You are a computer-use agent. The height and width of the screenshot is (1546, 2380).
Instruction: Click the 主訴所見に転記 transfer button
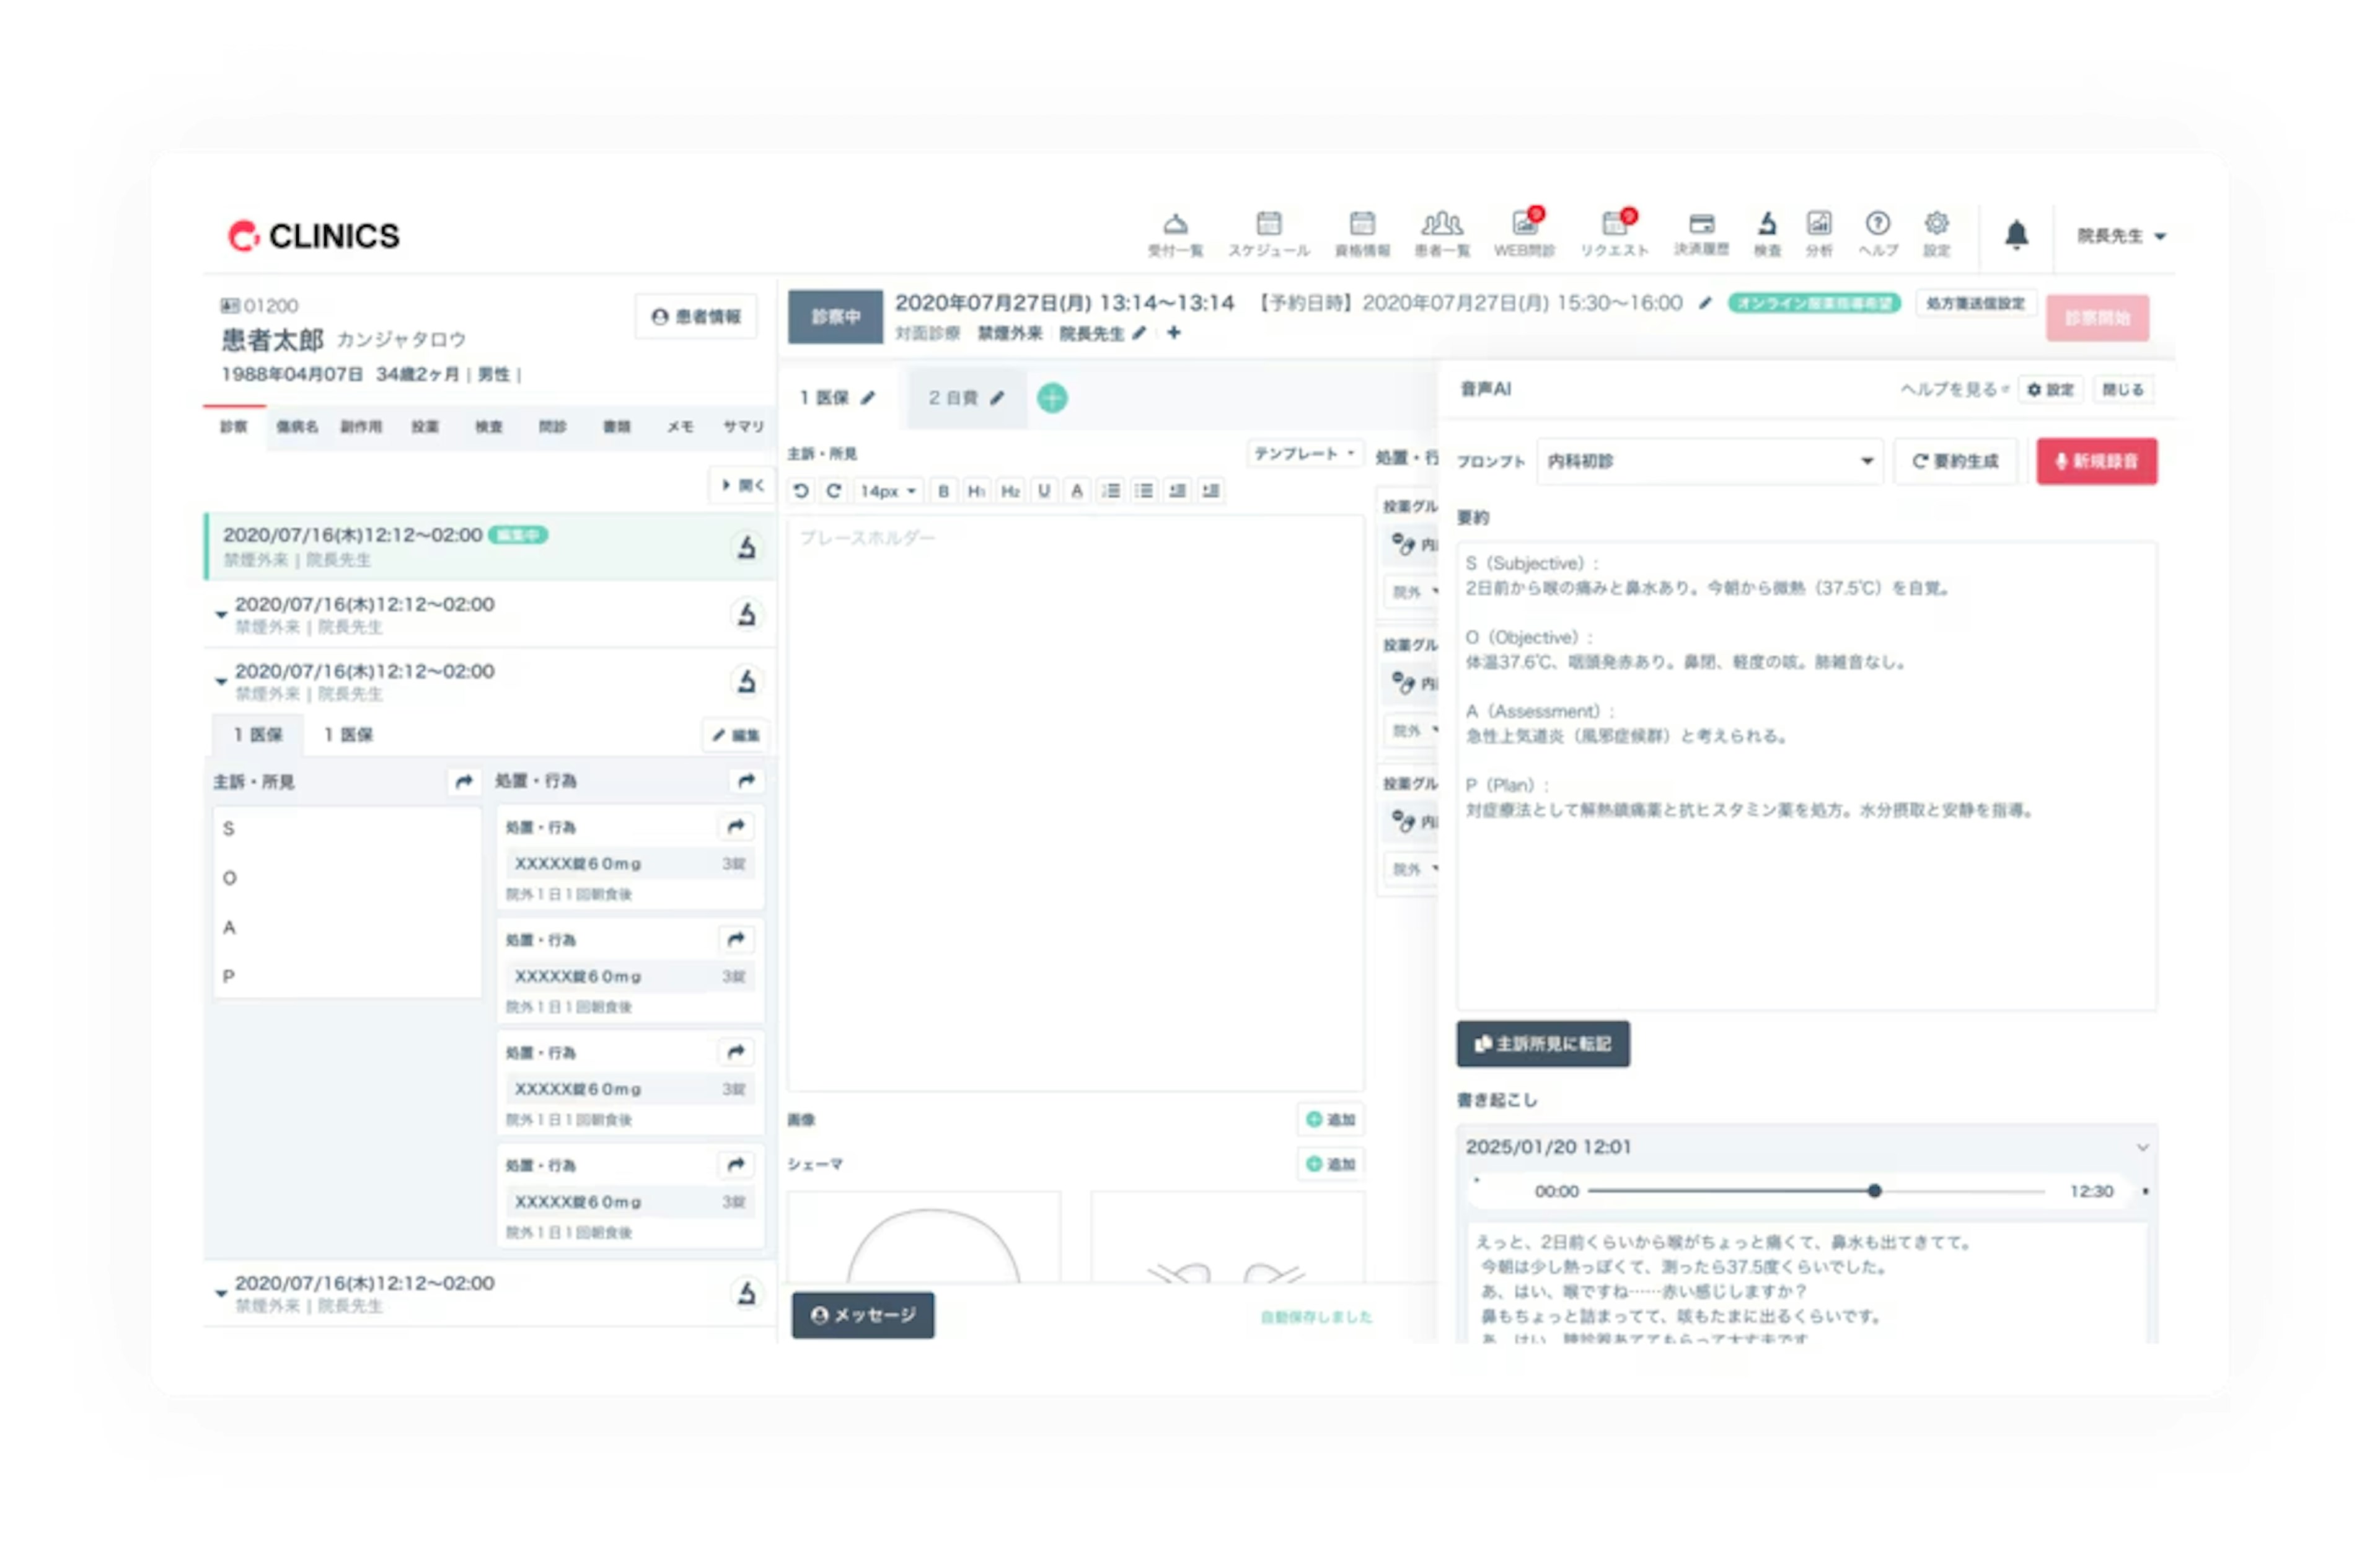pyautogui.click(x=1542, y=1044)
